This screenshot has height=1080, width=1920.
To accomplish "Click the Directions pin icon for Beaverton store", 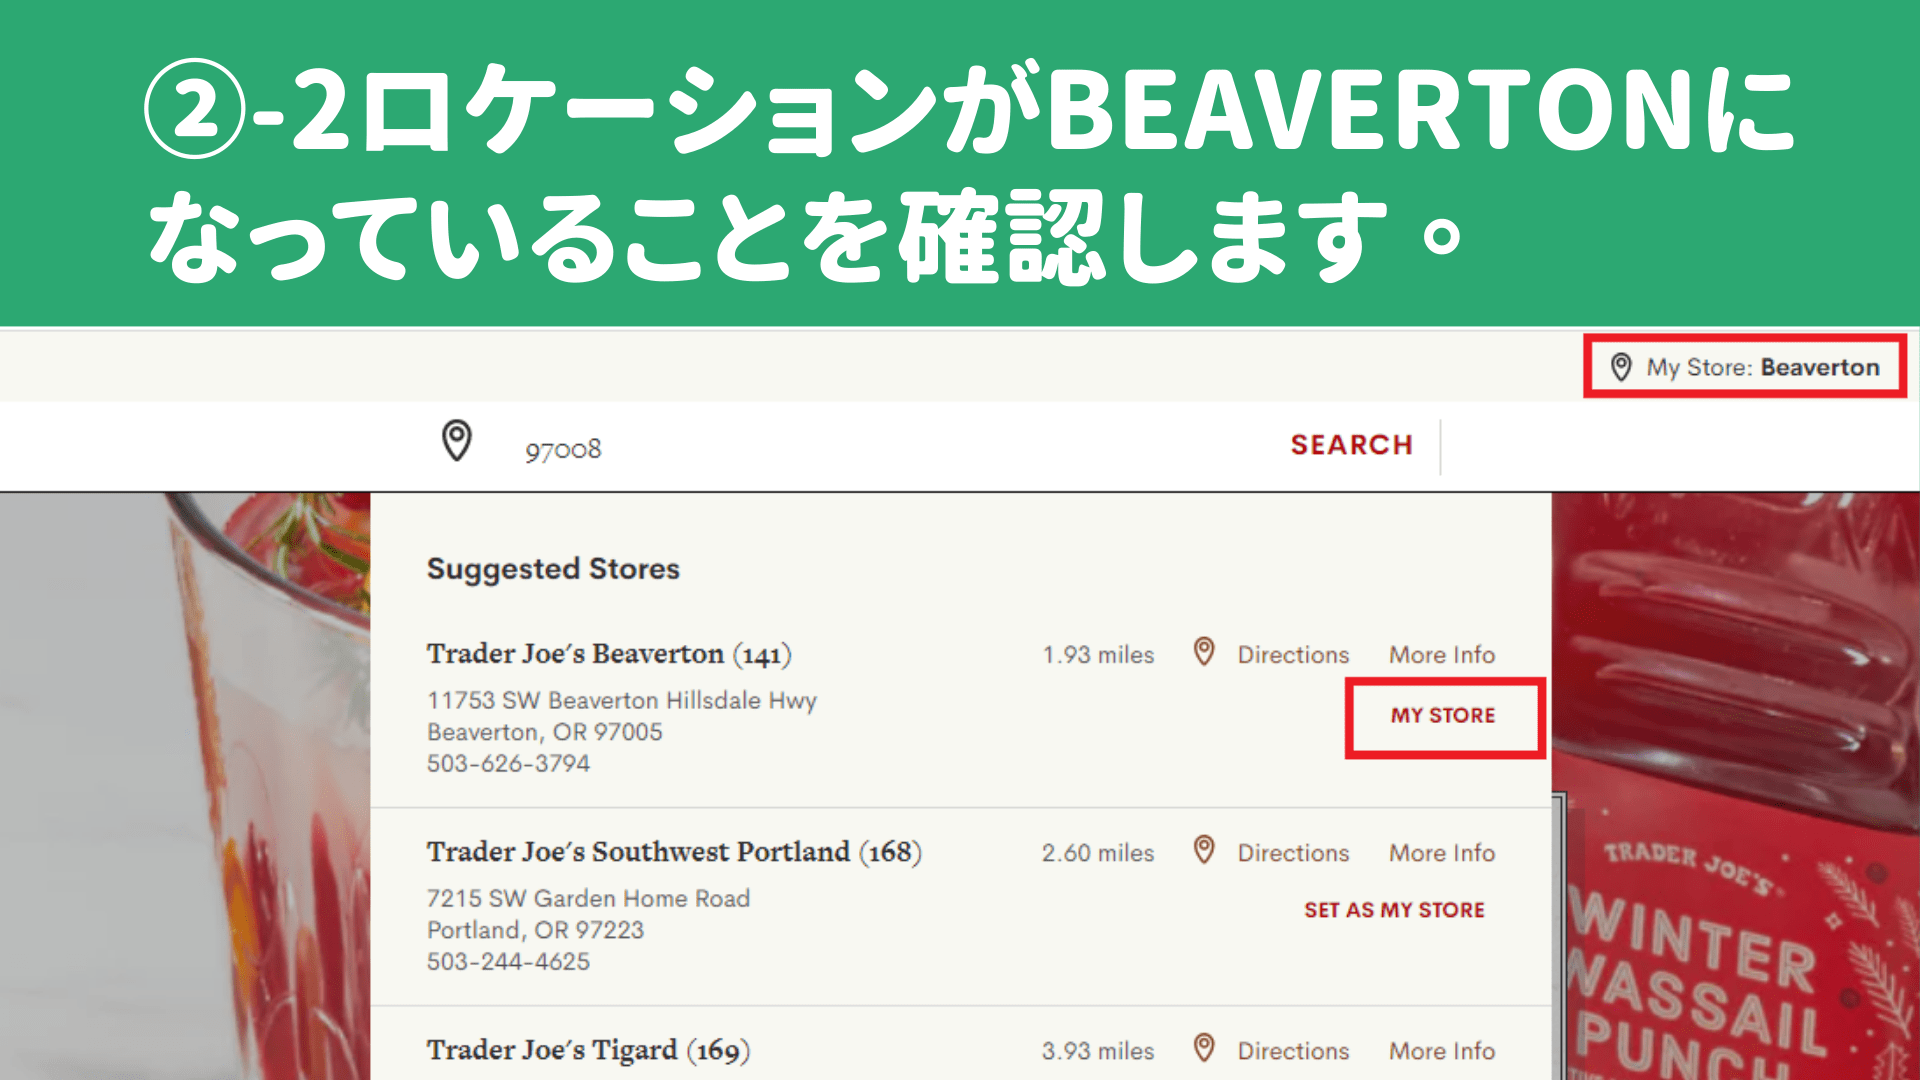I will coord(1204,652).
